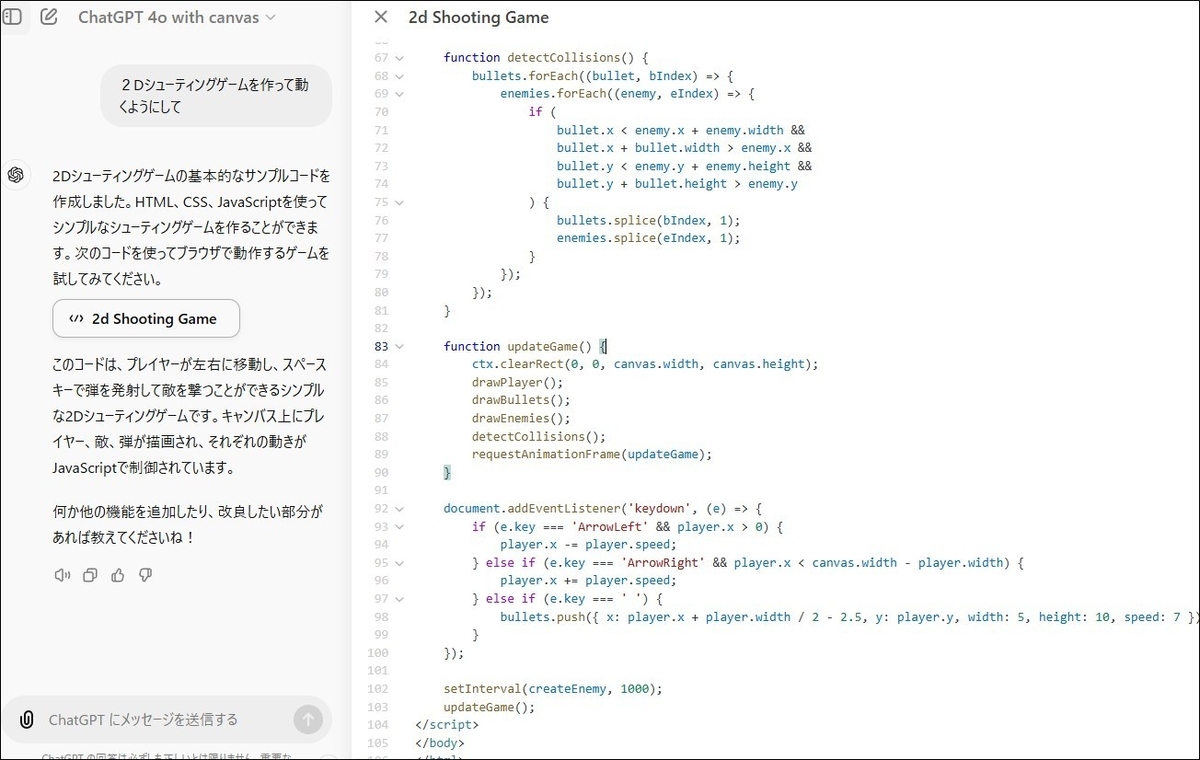Collapse code fold arrow at line 68
Screen dimensions: 1200x760
click(399, 76)
